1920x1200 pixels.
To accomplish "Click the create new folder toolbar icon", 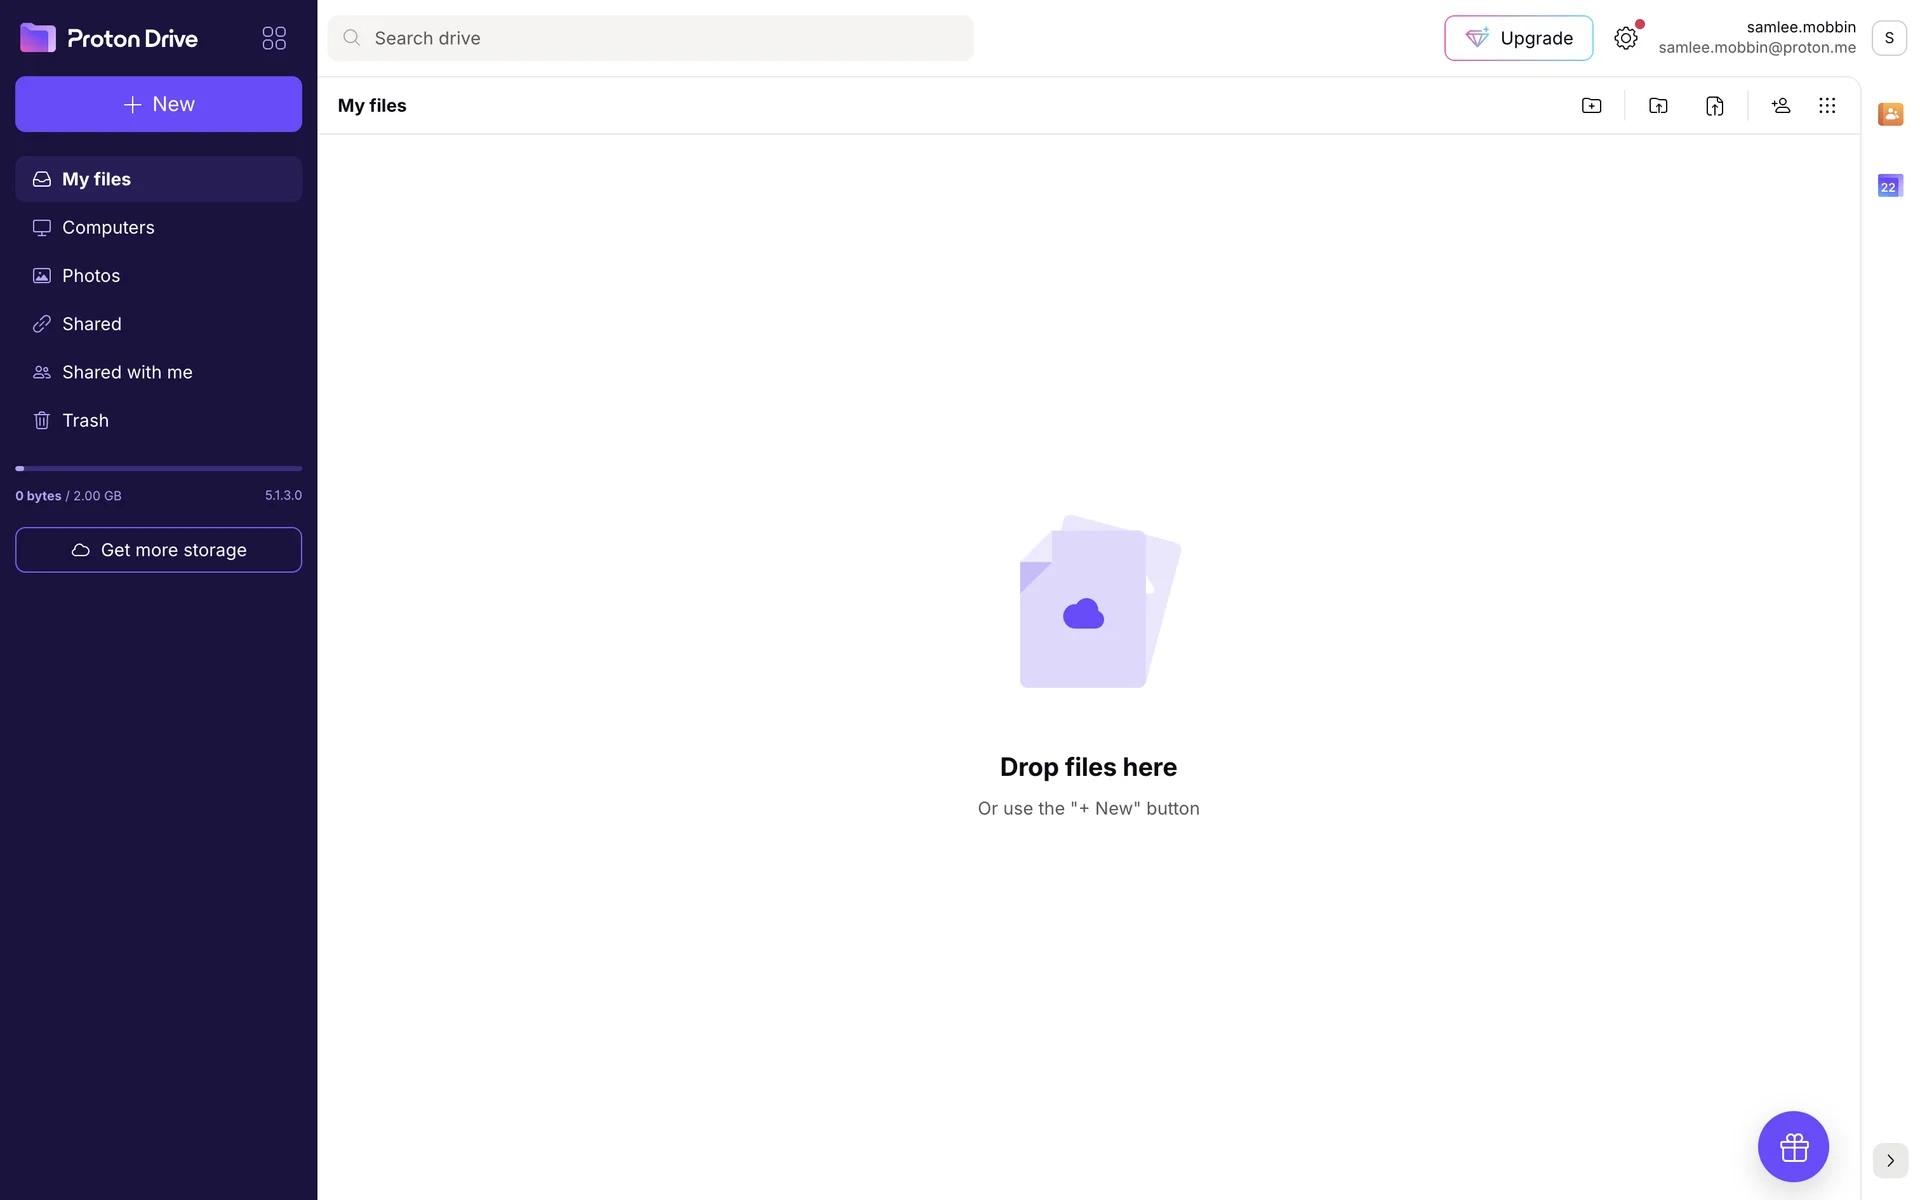I will (1591, 106).
